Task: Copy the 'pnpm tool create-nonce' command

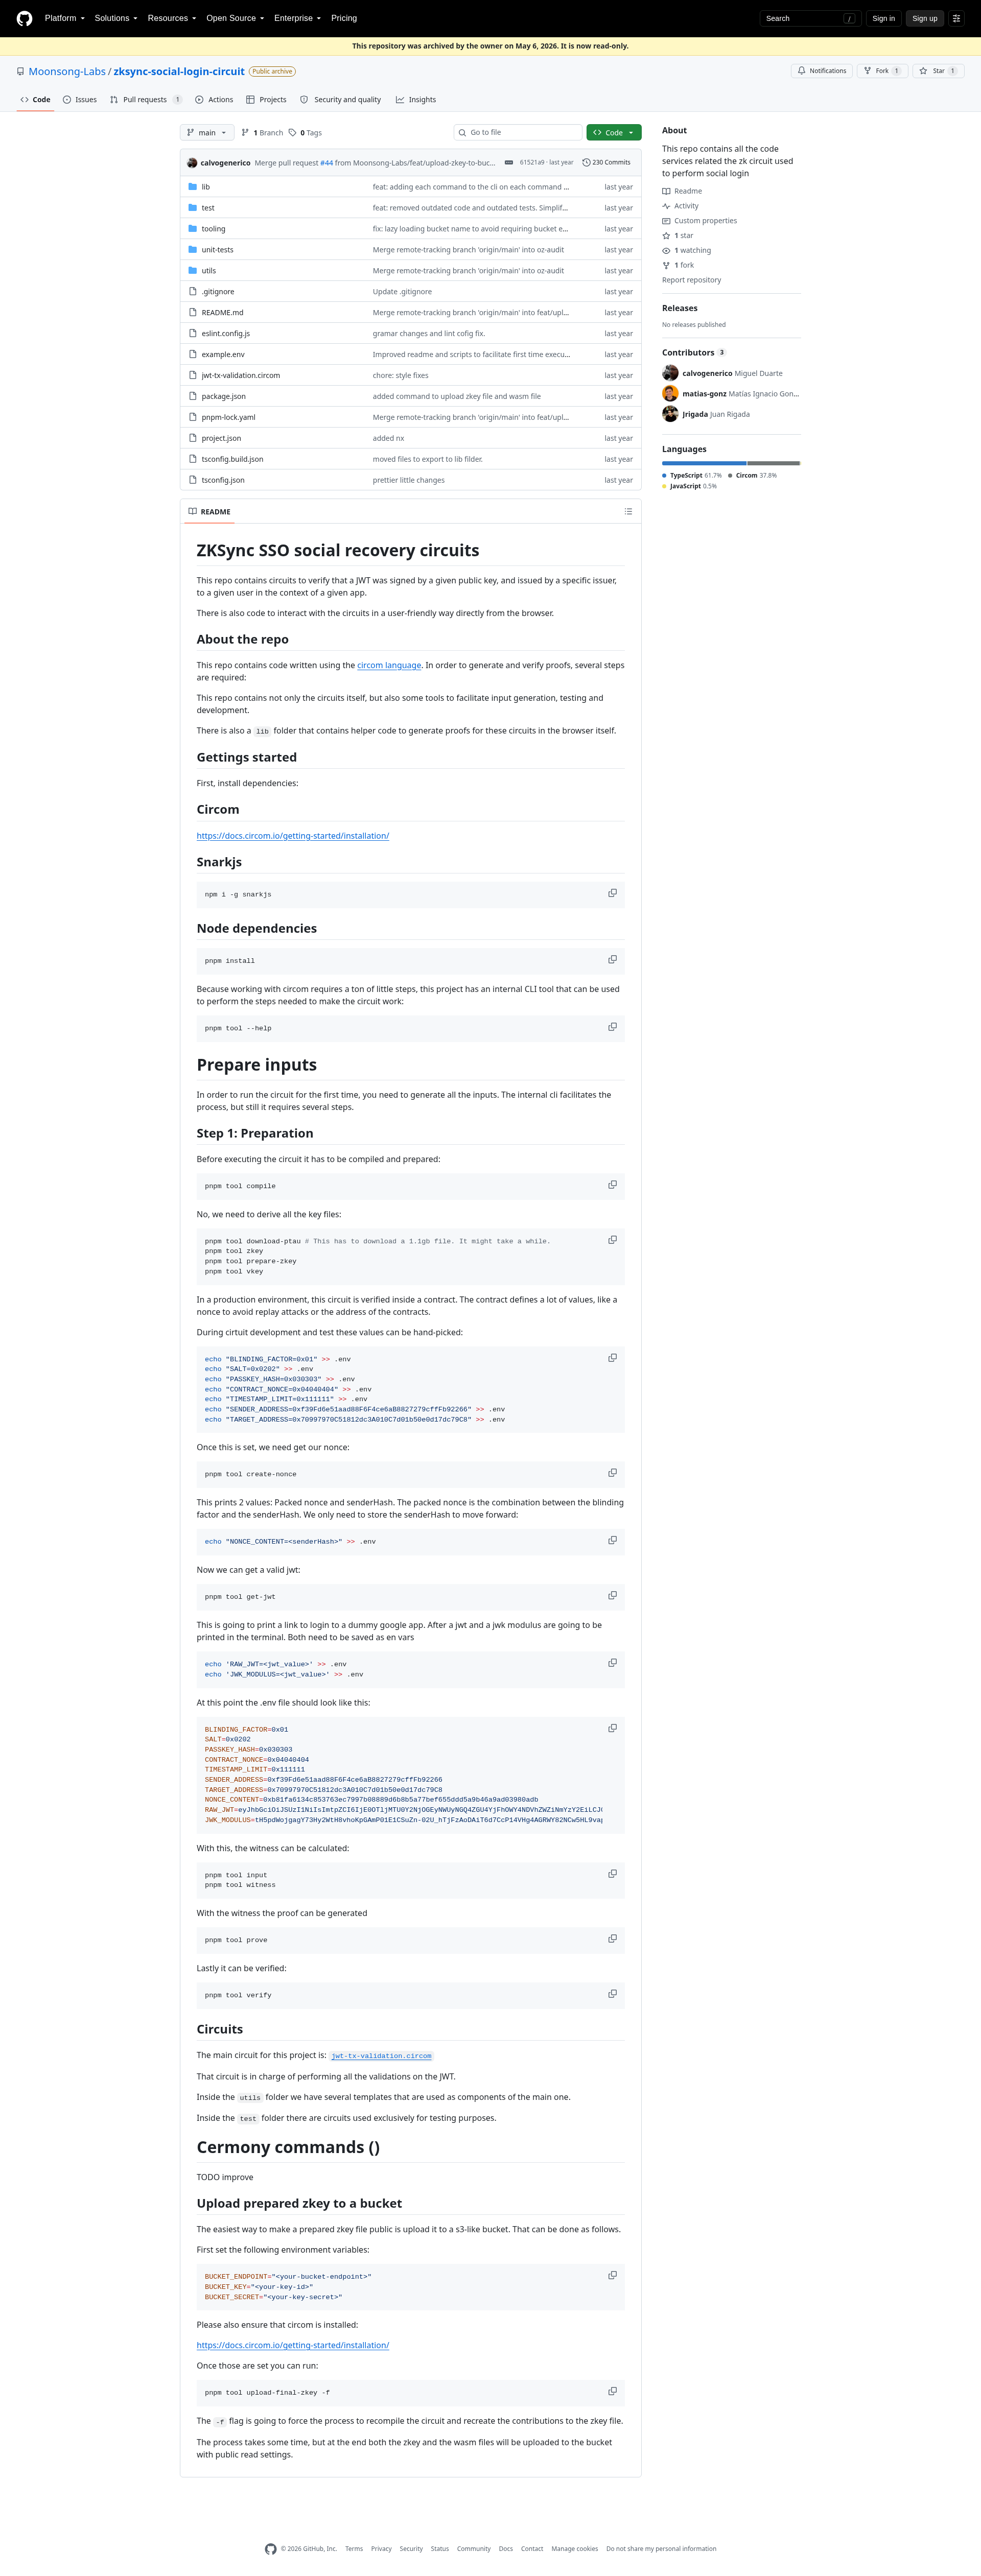Action: tap(612, 1473)
